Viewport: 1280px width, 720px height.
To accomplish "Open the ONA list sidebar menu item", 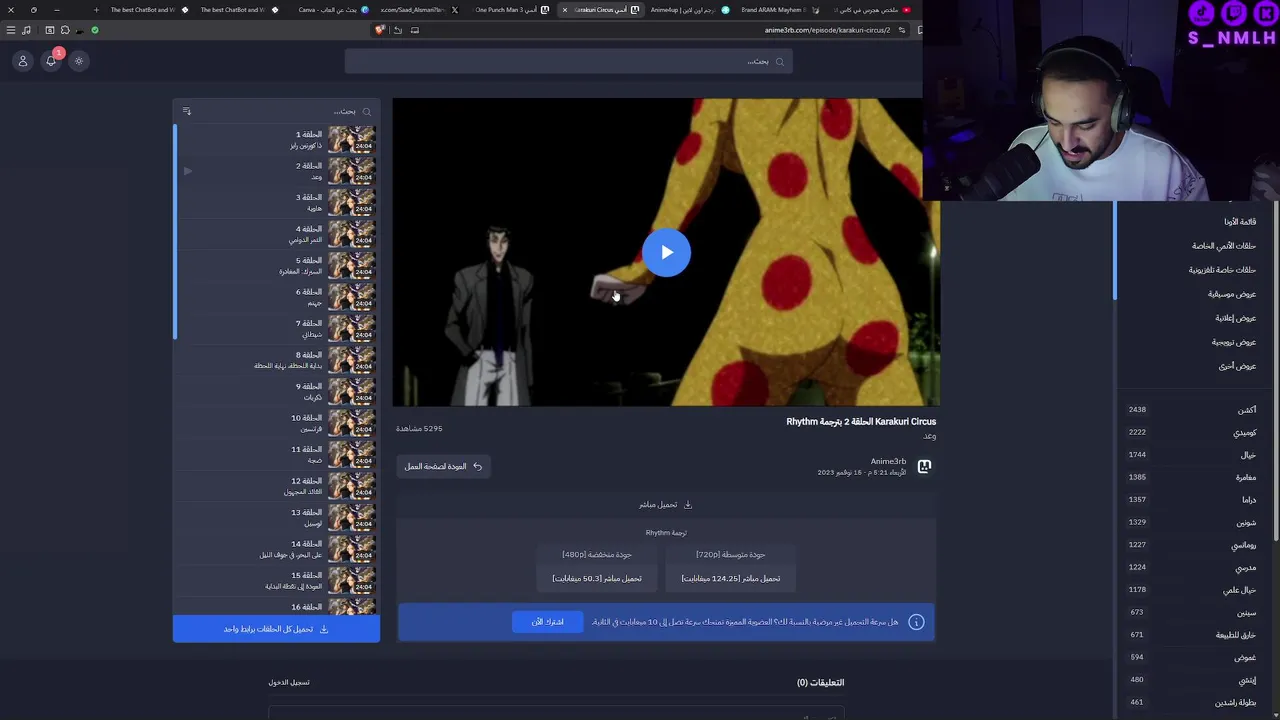I will pyautogui.click(x=1240, y=222).
